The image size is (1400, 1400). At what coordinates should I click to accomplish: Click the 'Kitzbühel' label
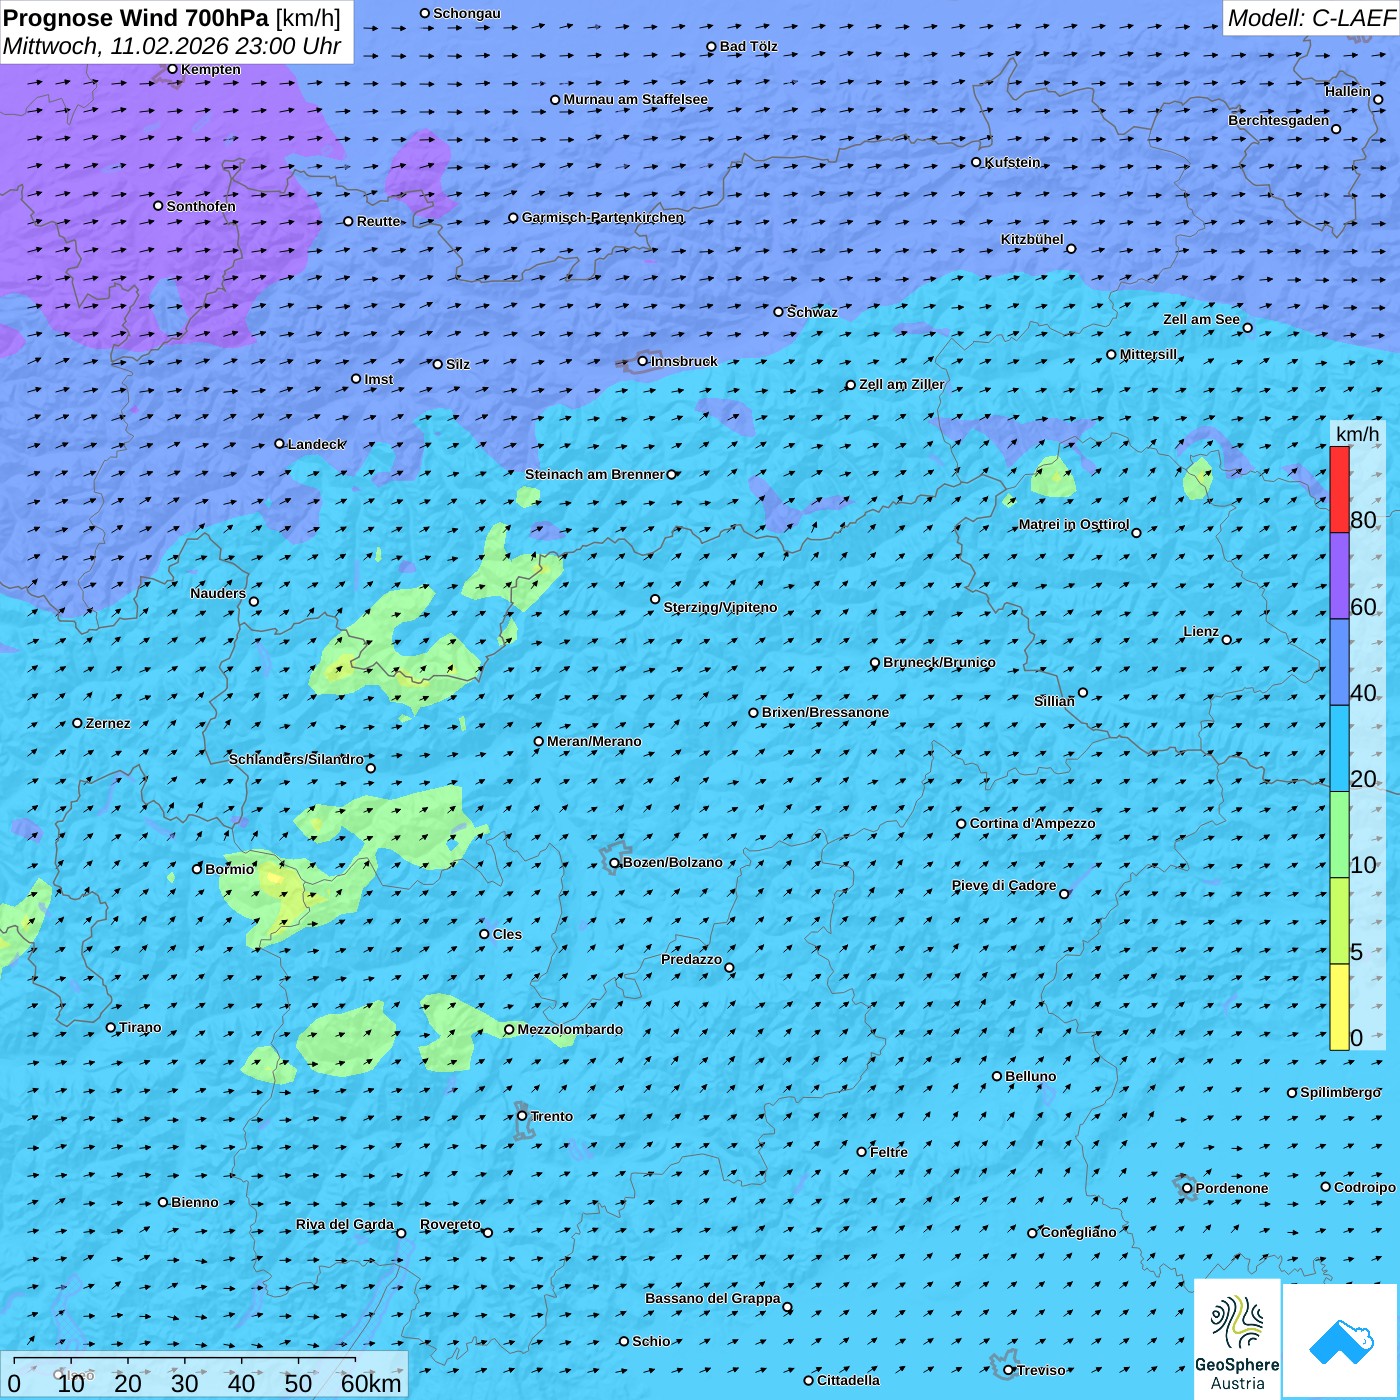coord(1032,239)
